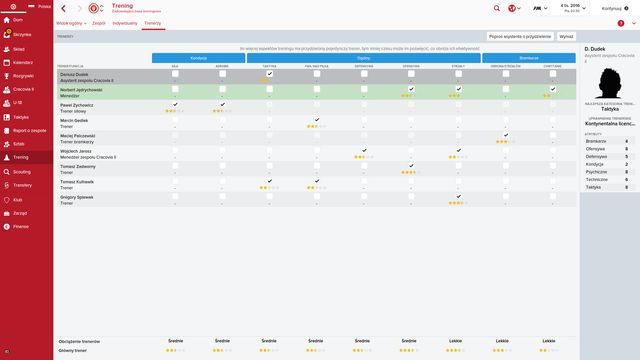Open the date dropdown in top bar
The height and width of the screenshot is (360, 640).
pyautogui.click(x=573, y=8)
